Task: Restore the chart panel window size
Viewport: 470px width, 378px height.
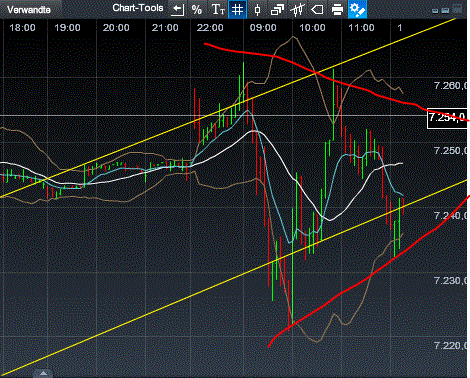Action: pyautogui.click(x=445, y=11)
